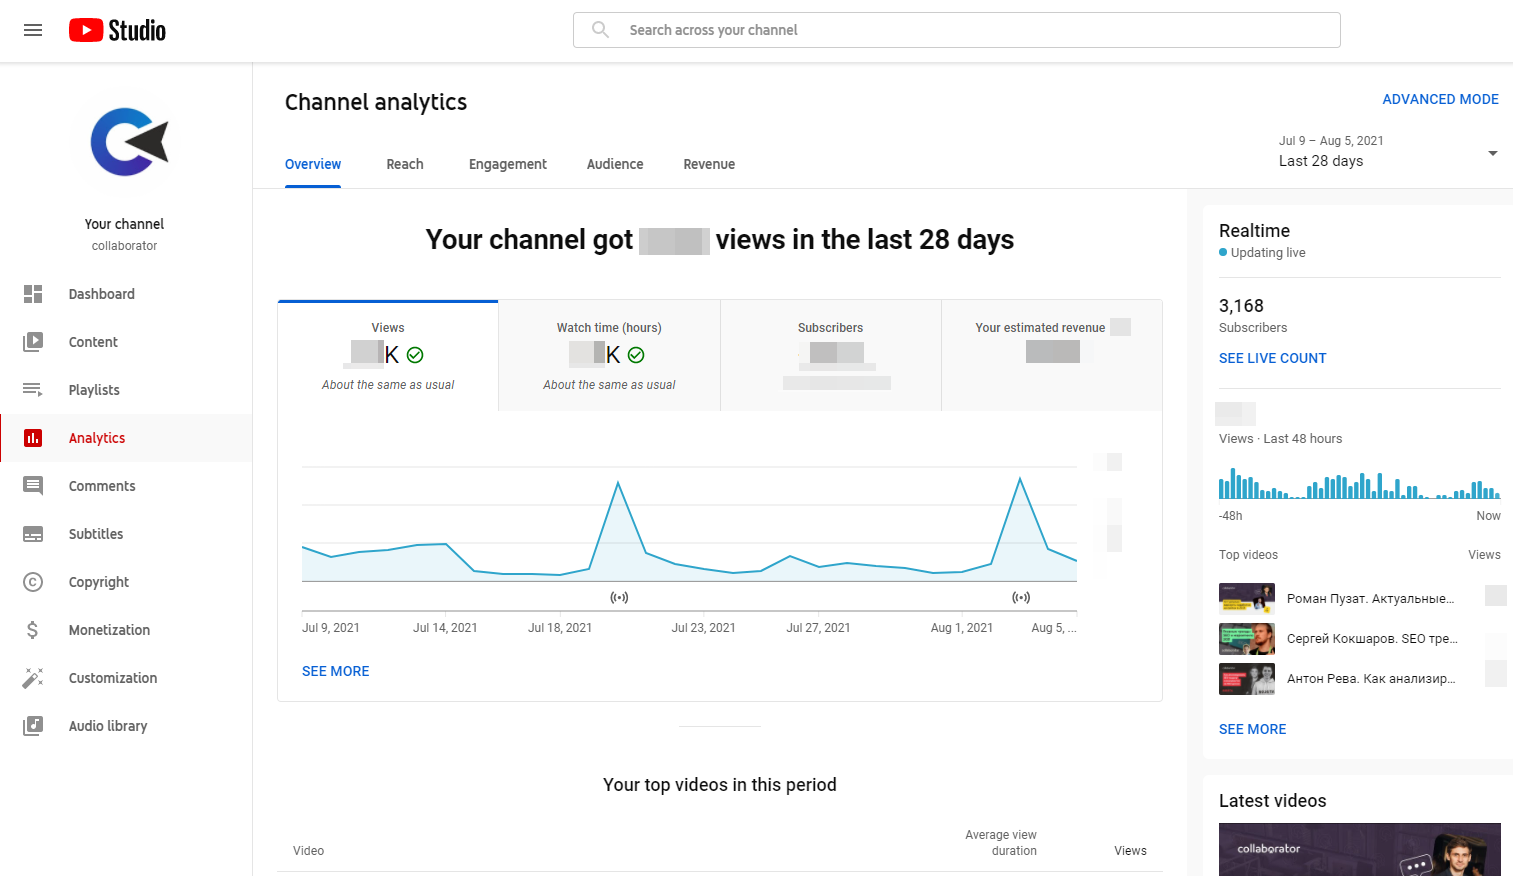1513x876 pixels.
Task: Open the Роман Пузат video thumbnail
Action: 1246,598
